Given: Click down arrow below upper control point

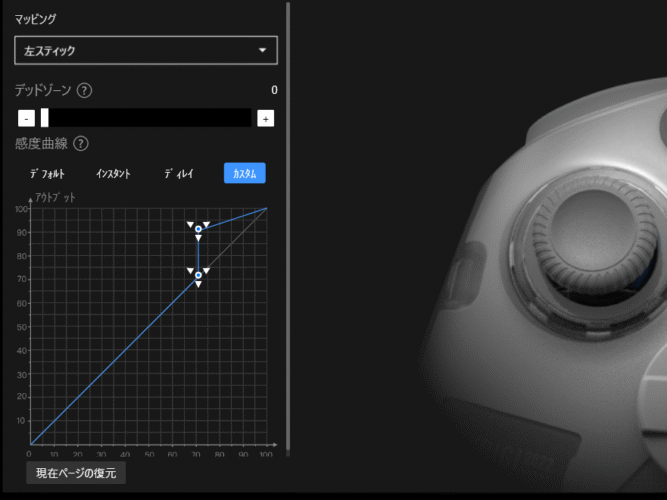Looking at the screenshot, I should [198, 238].
